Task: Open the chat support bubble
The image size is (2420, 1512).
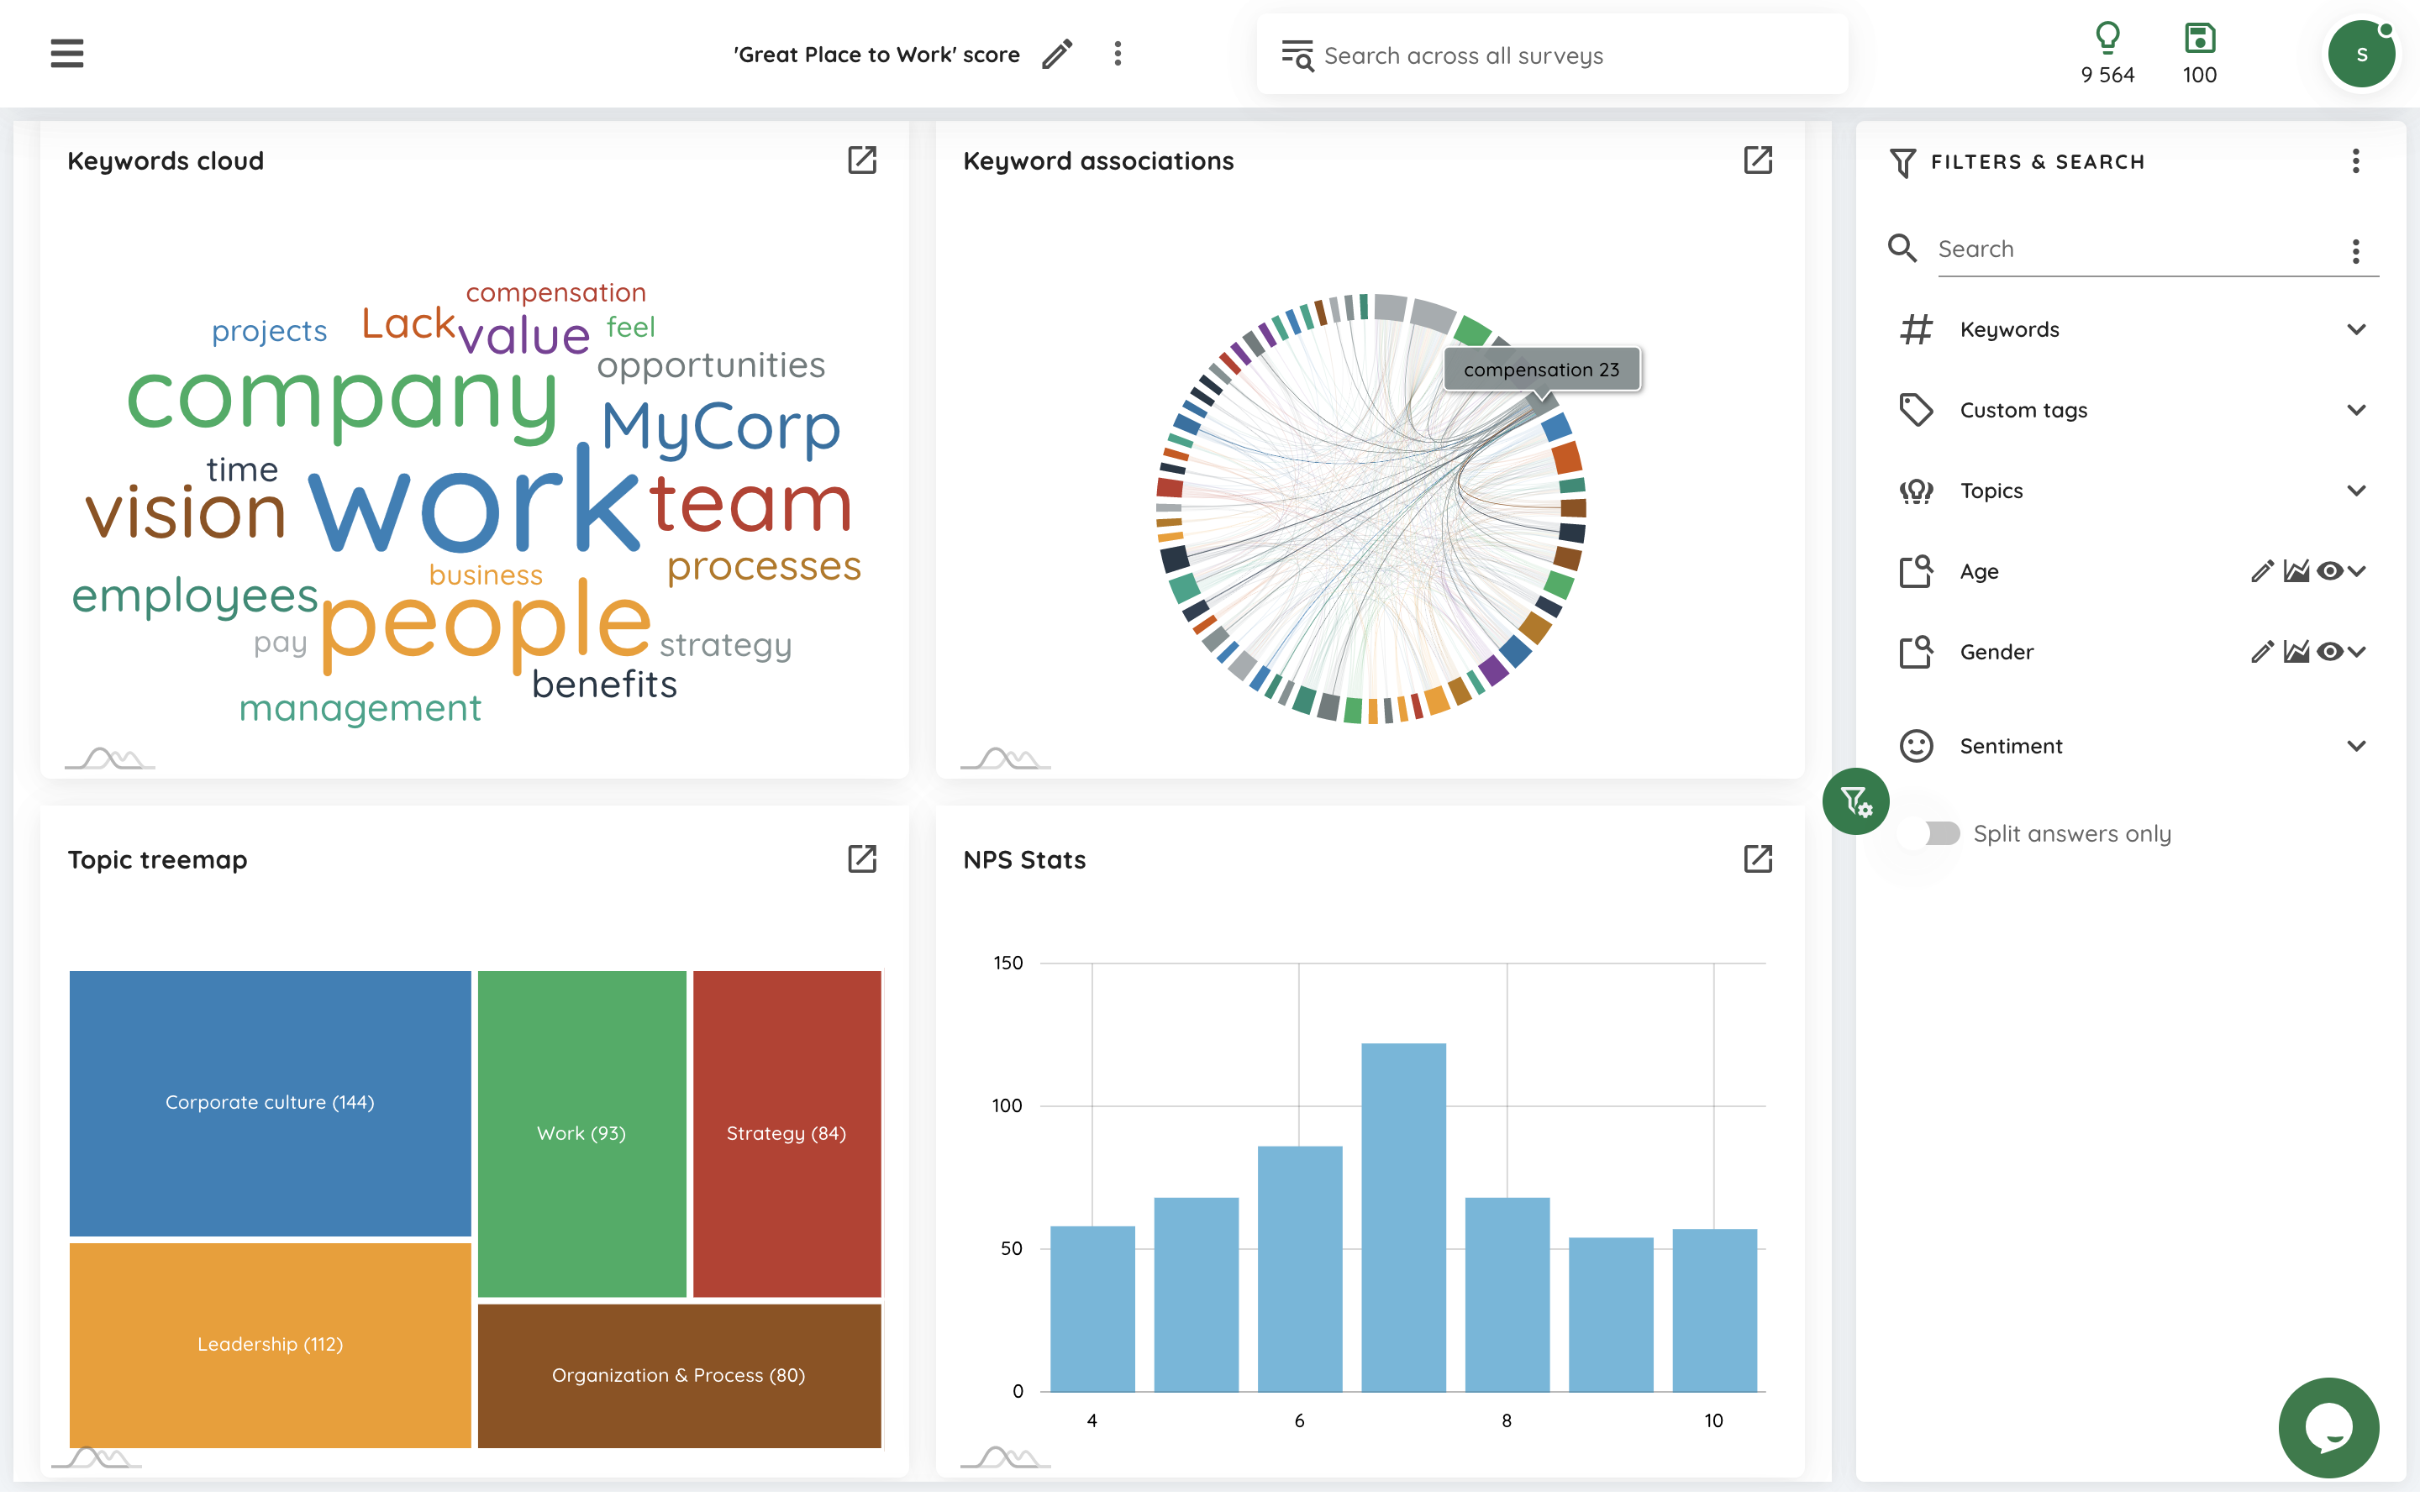Action: click(2328, 1427)
